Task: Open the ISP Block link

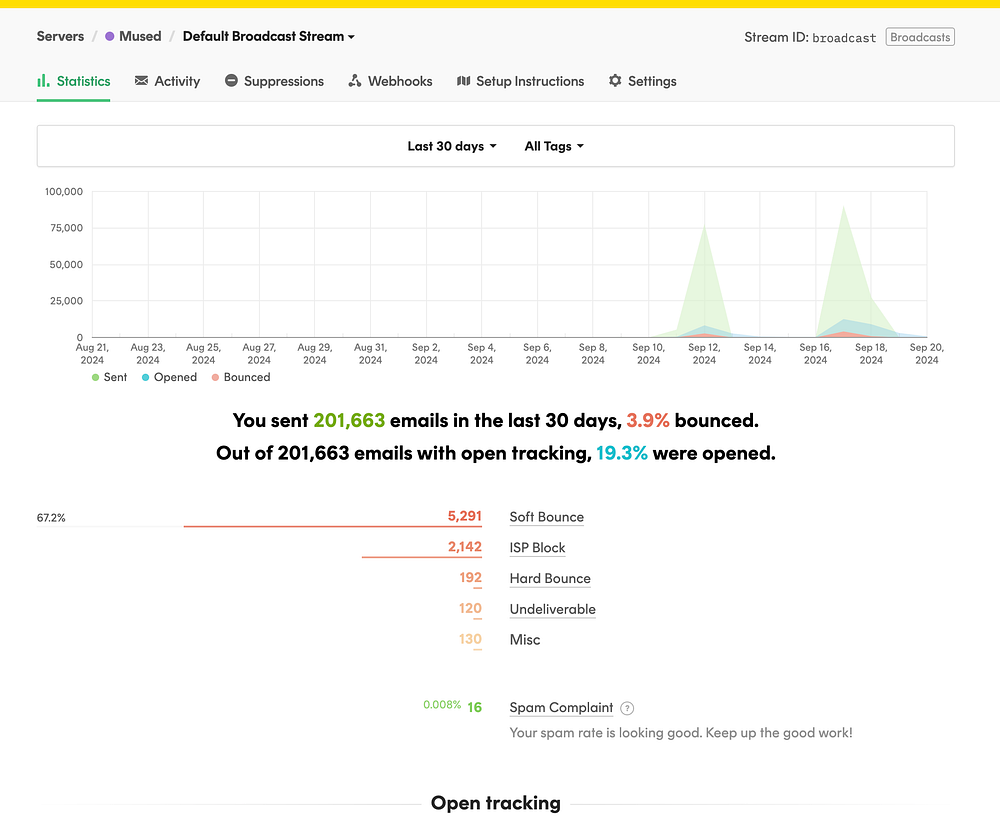Action: (537, 548)
